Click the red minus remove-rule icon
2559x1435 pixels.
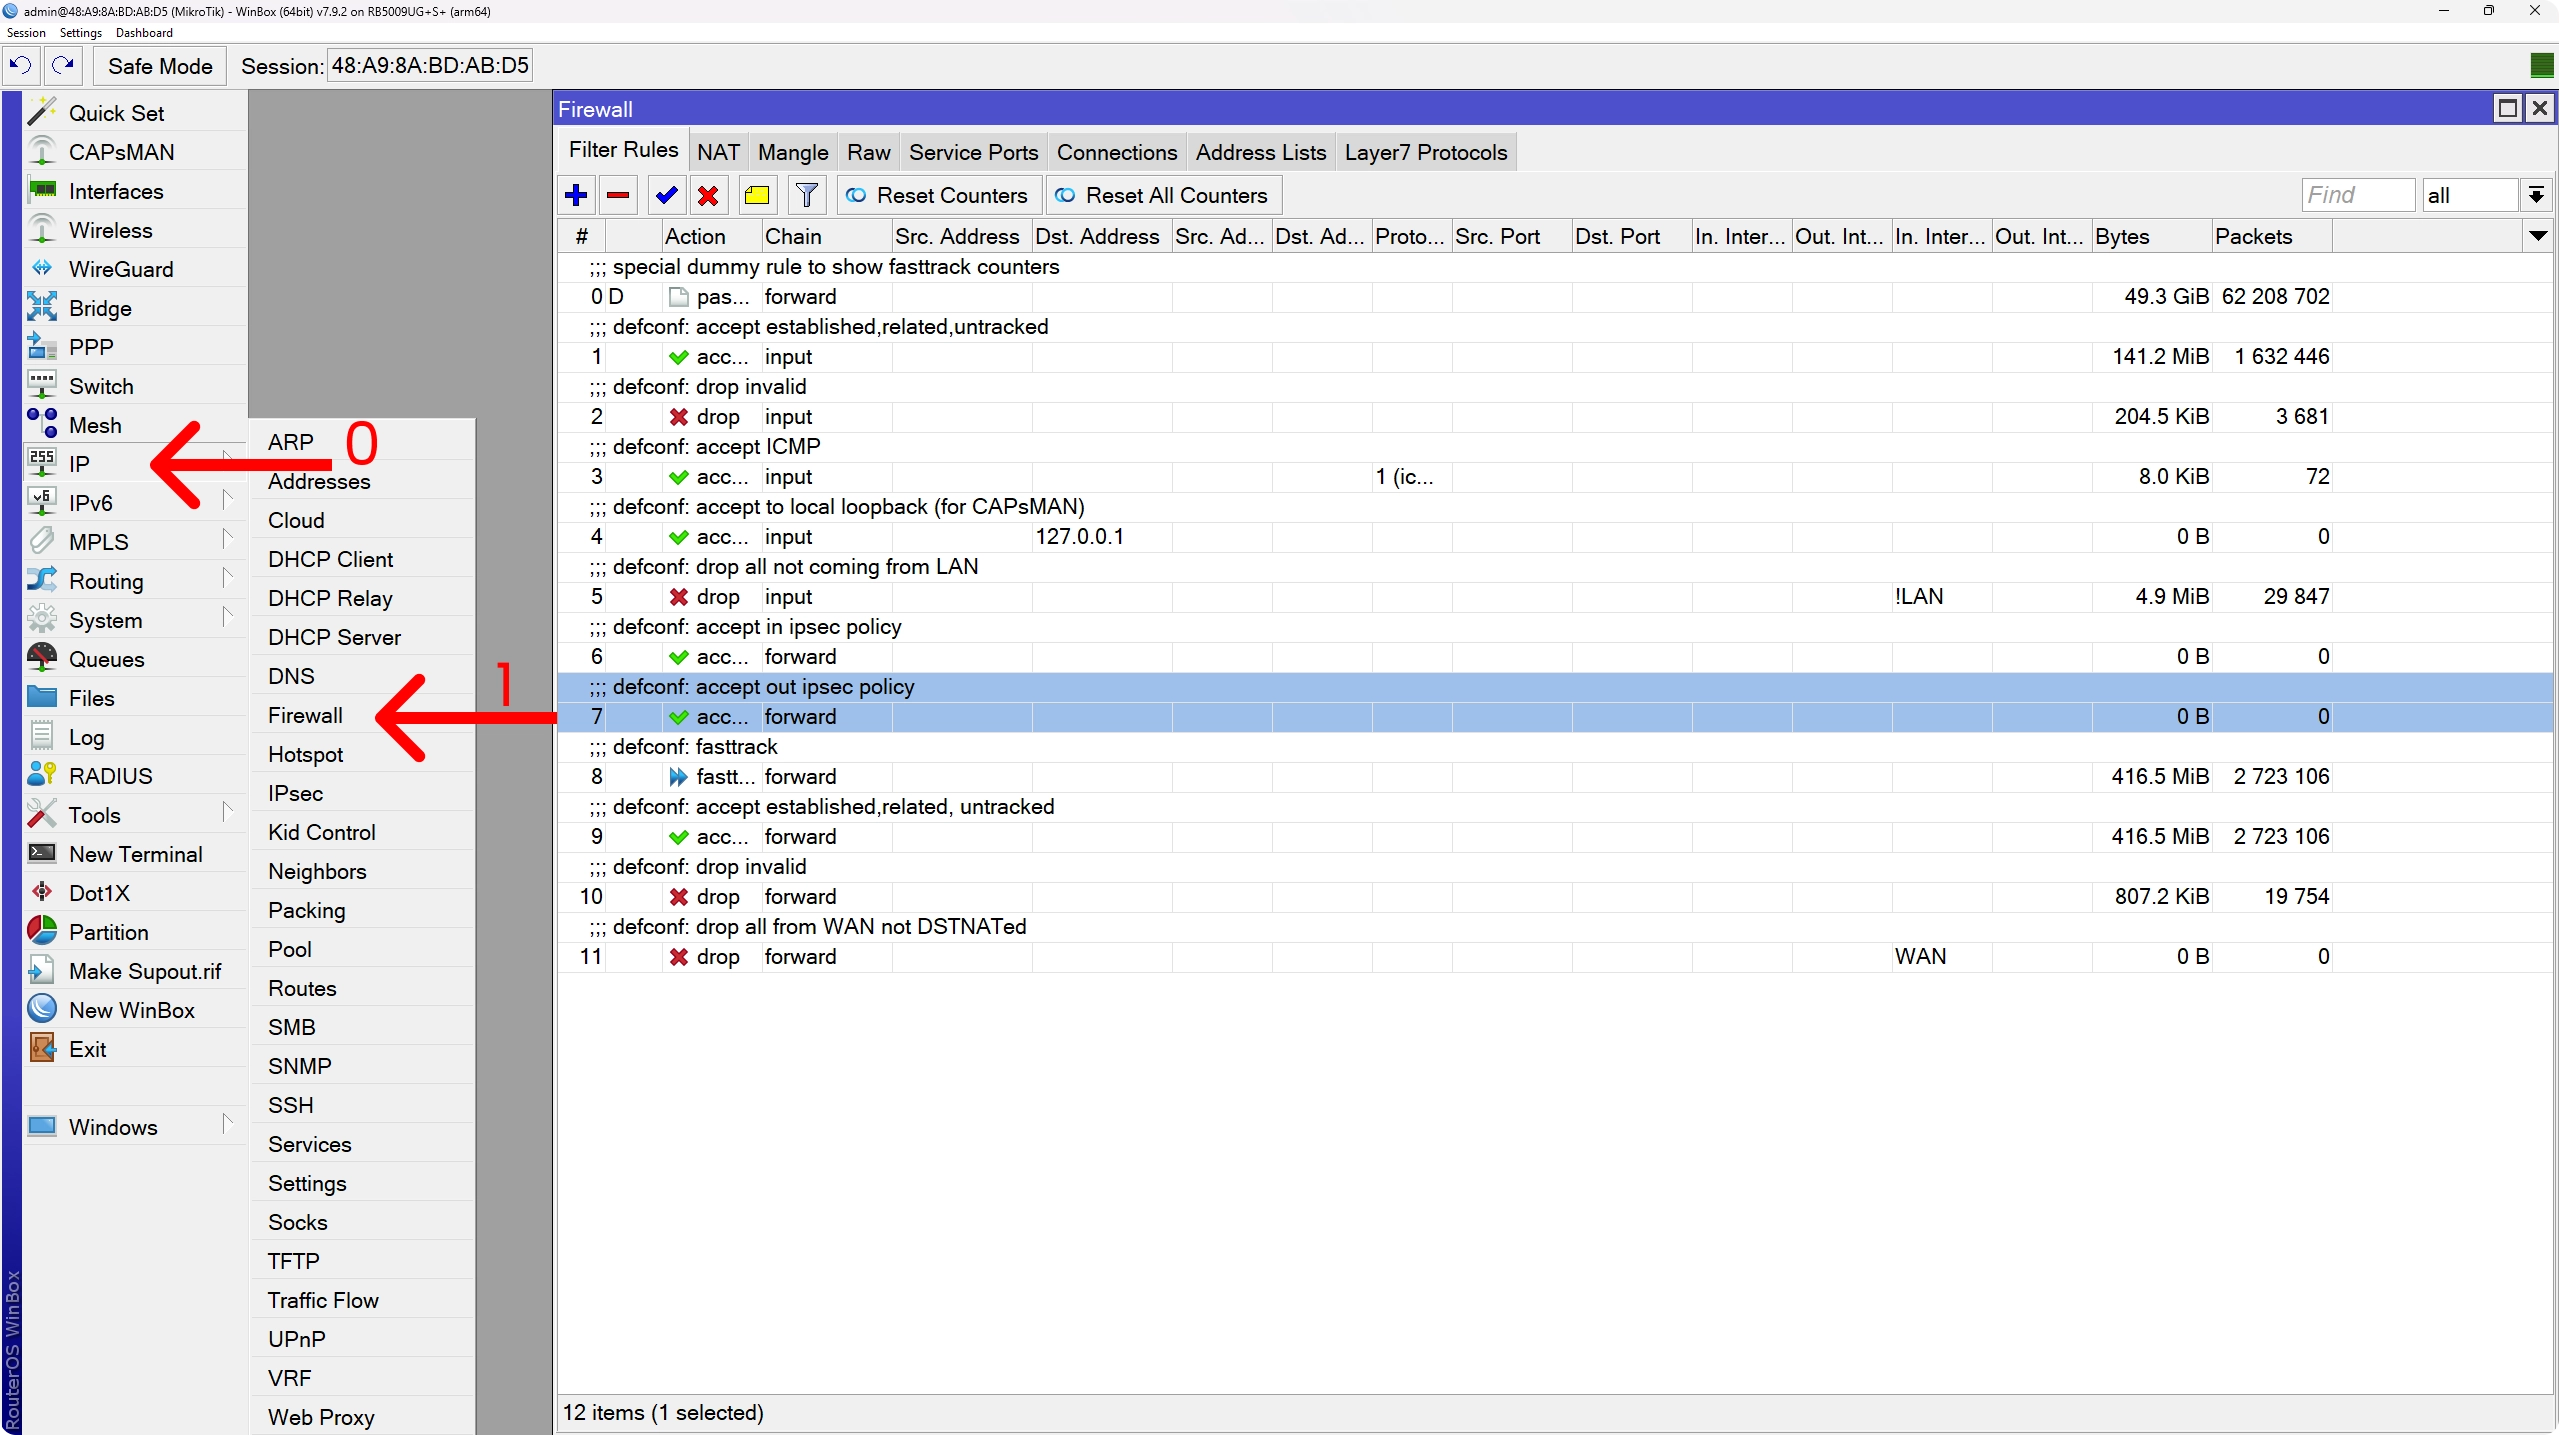click(618, 195)
